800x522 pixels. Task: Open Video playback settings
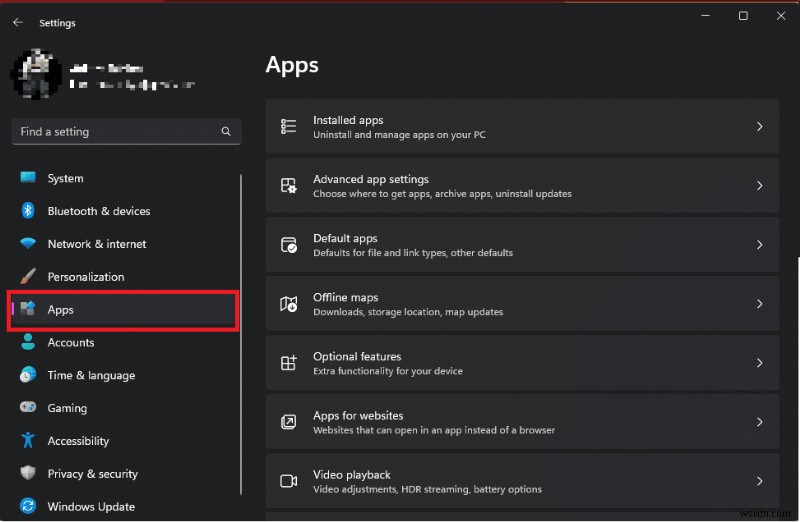[x=522, y=481]
